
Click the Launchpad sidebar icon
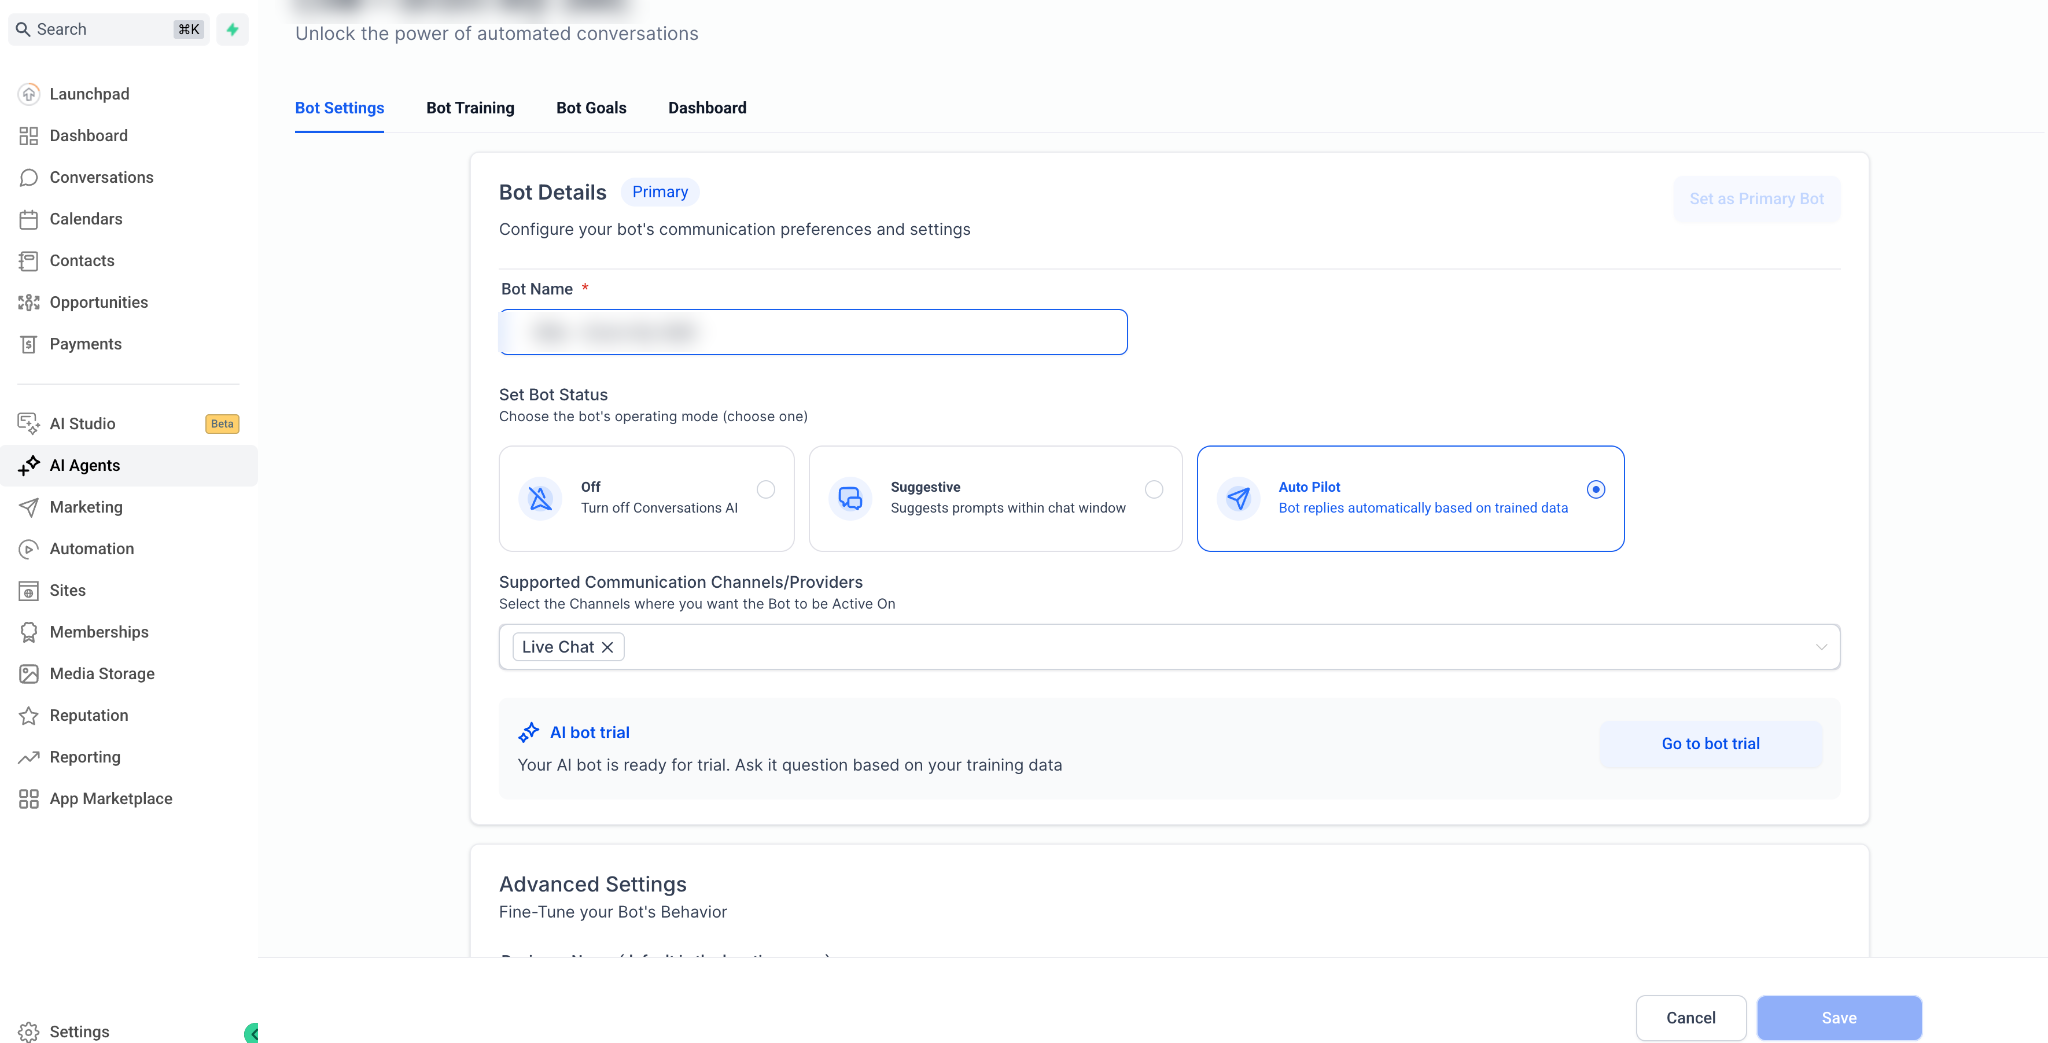click(29, 94)
